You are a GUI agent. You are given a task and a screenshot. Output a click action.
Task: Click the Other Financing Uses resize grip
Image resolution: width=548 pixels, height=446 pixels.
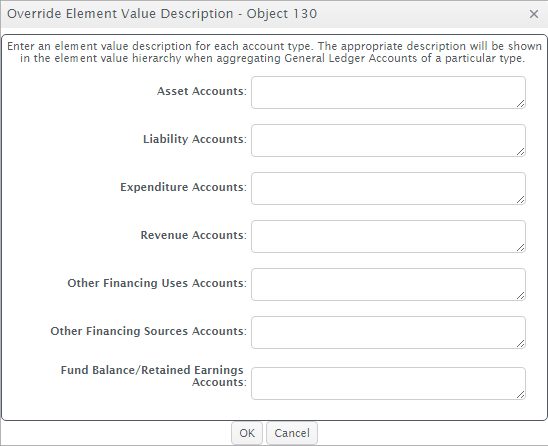tap(520, 295)
